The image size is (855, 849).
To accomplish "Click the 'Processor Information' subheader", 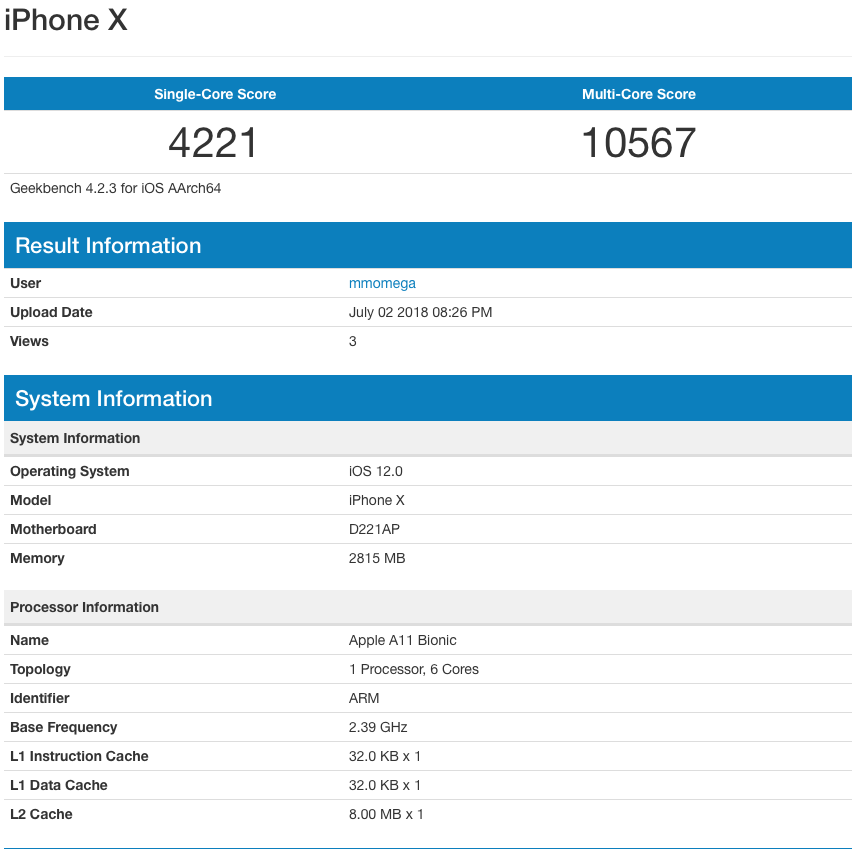I will click(428, 607).
